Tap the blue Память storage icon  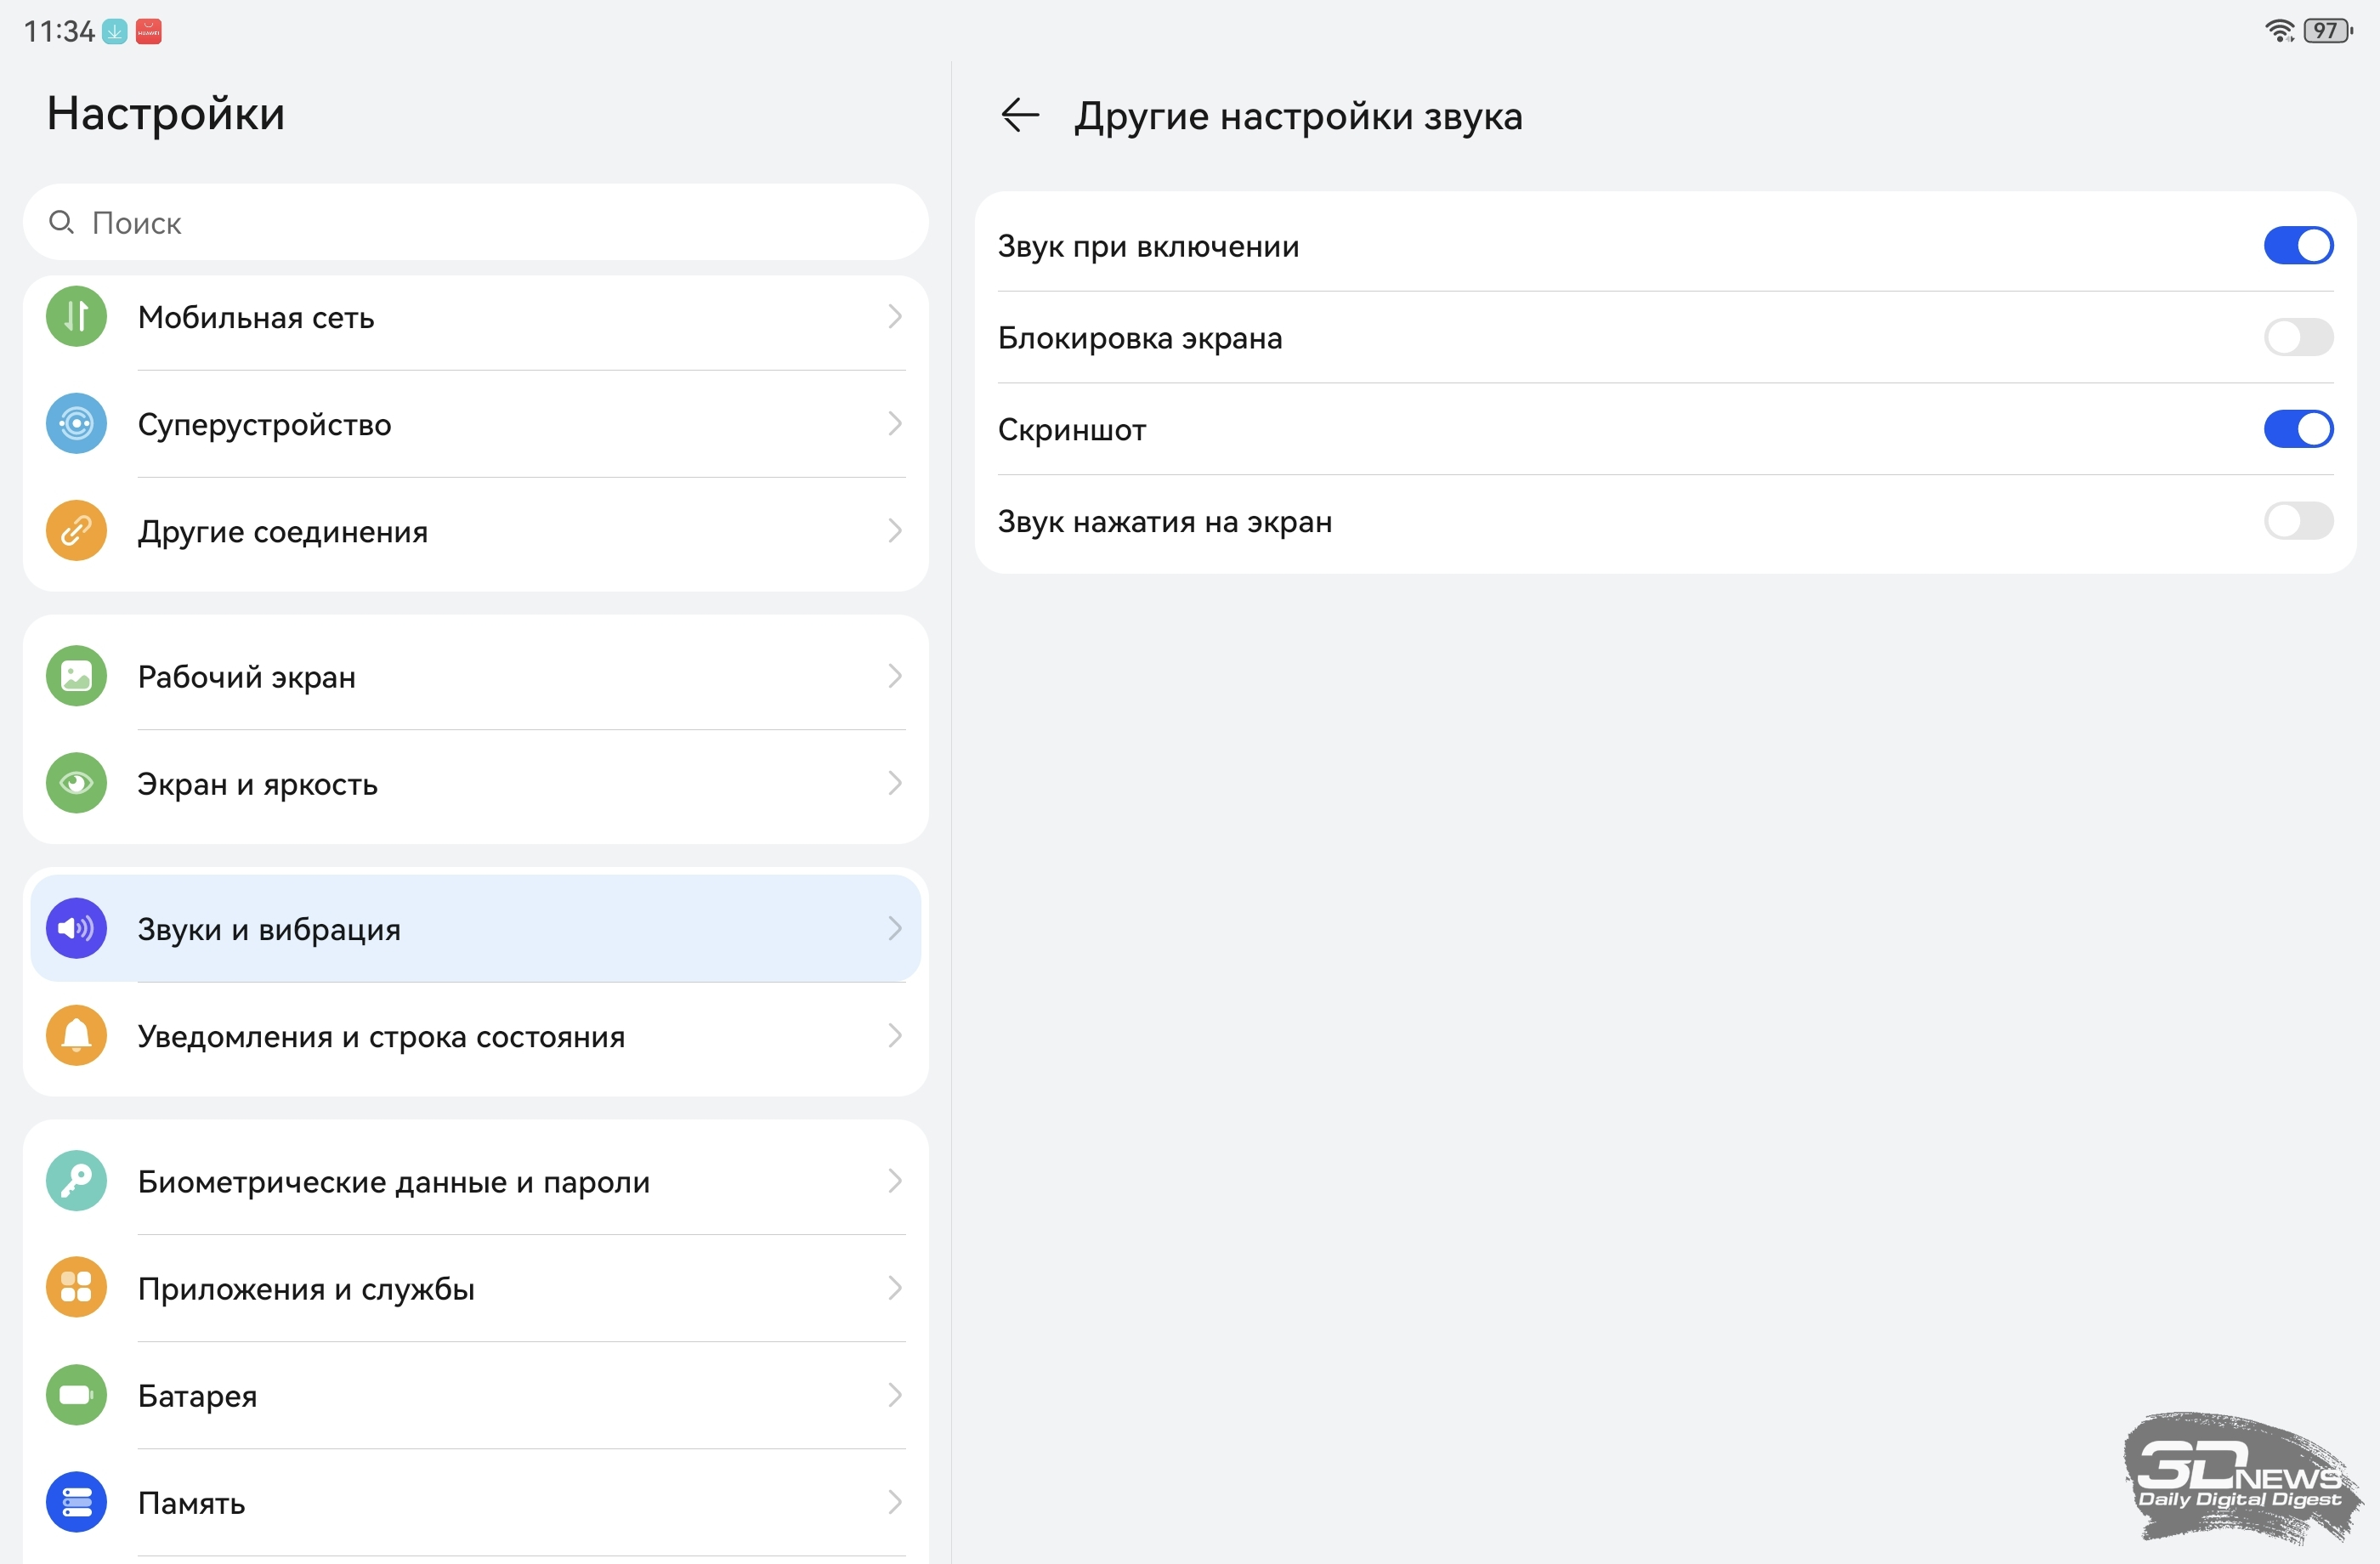pyautogui.click(x=76, y=1501)
